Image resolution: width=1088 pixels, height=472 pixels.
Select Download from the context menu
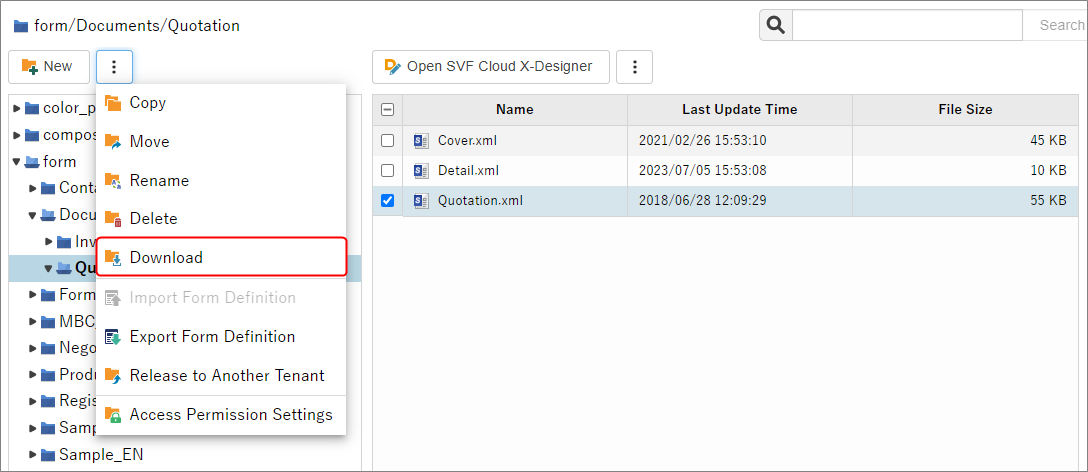(x=166, y=258)
